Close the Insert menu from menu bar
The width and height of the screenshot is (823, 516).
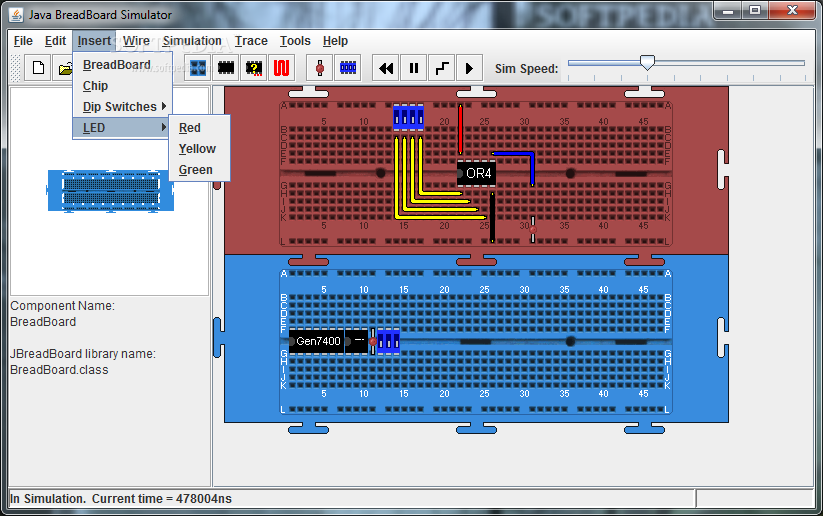(x=94, y=41)
